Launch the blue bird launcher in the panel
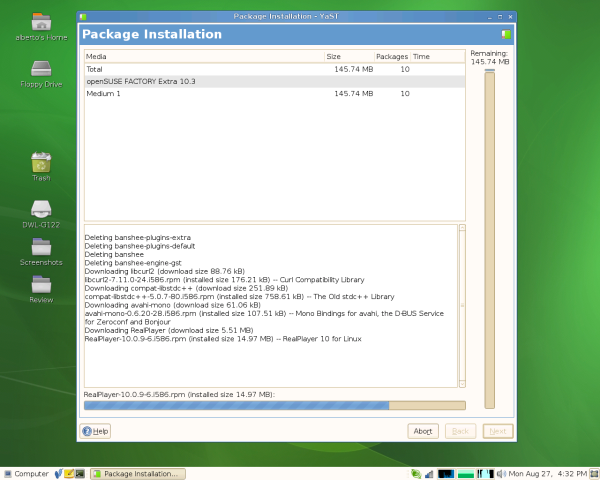The image size is (600, 480). 58,473
